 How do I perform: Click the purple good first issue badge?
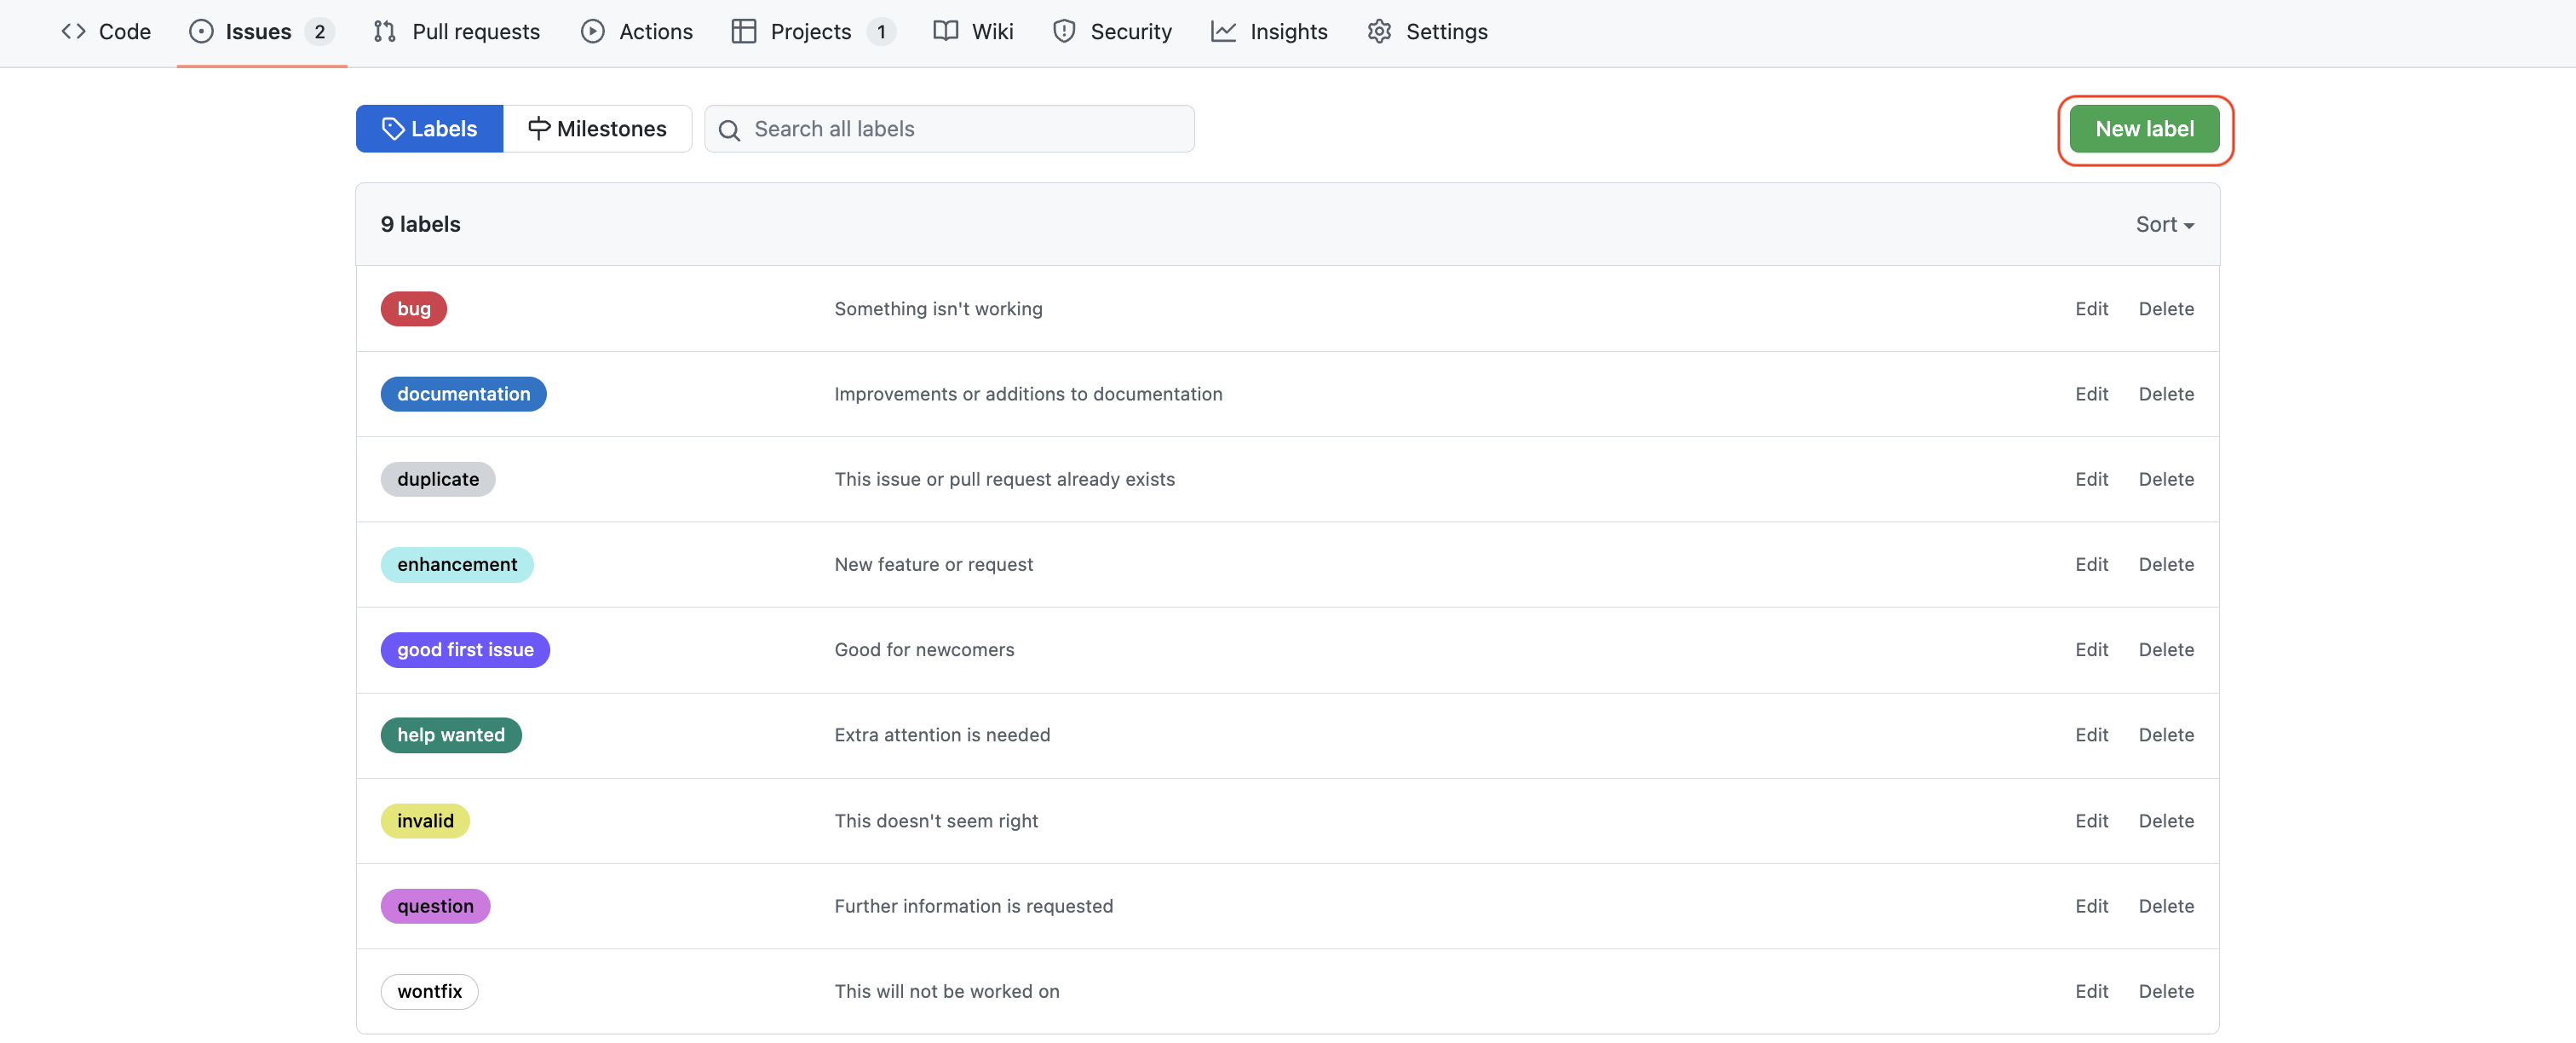(465, 649)
